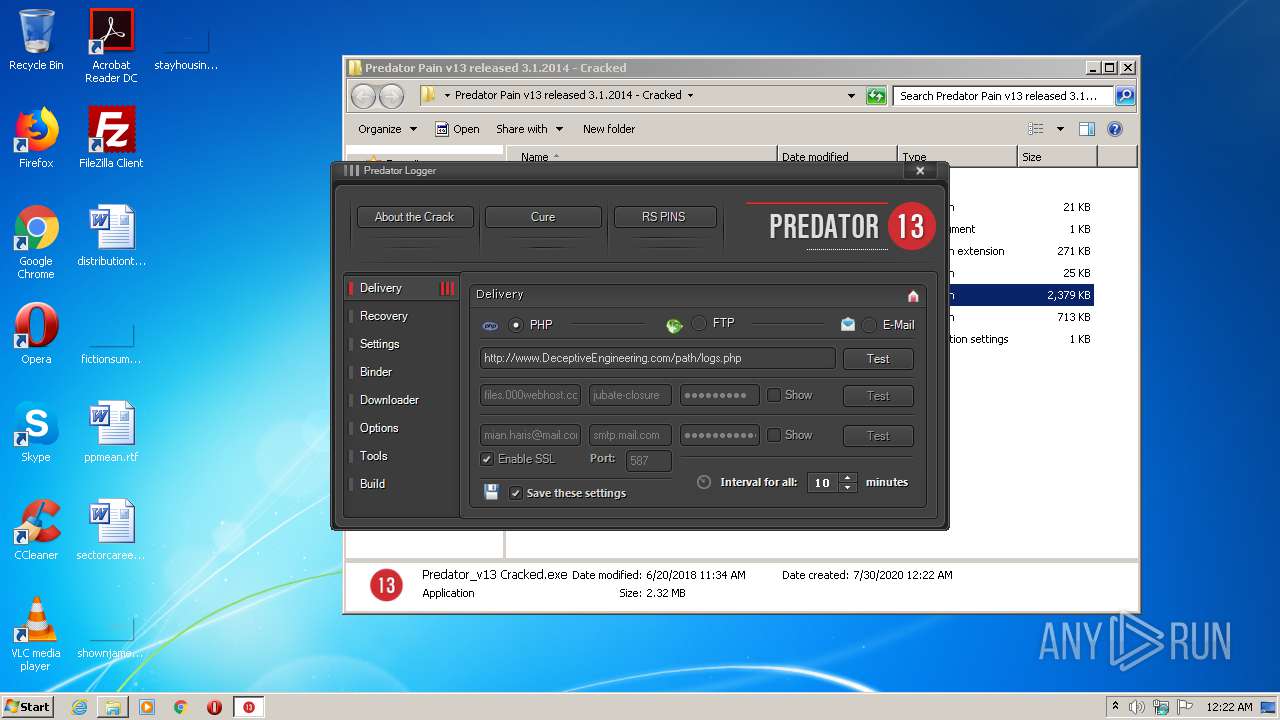Open Recycle Bin desktop icon
Image resolution: width=1280 pixels, height=720 pixels.
coord(36,40)
